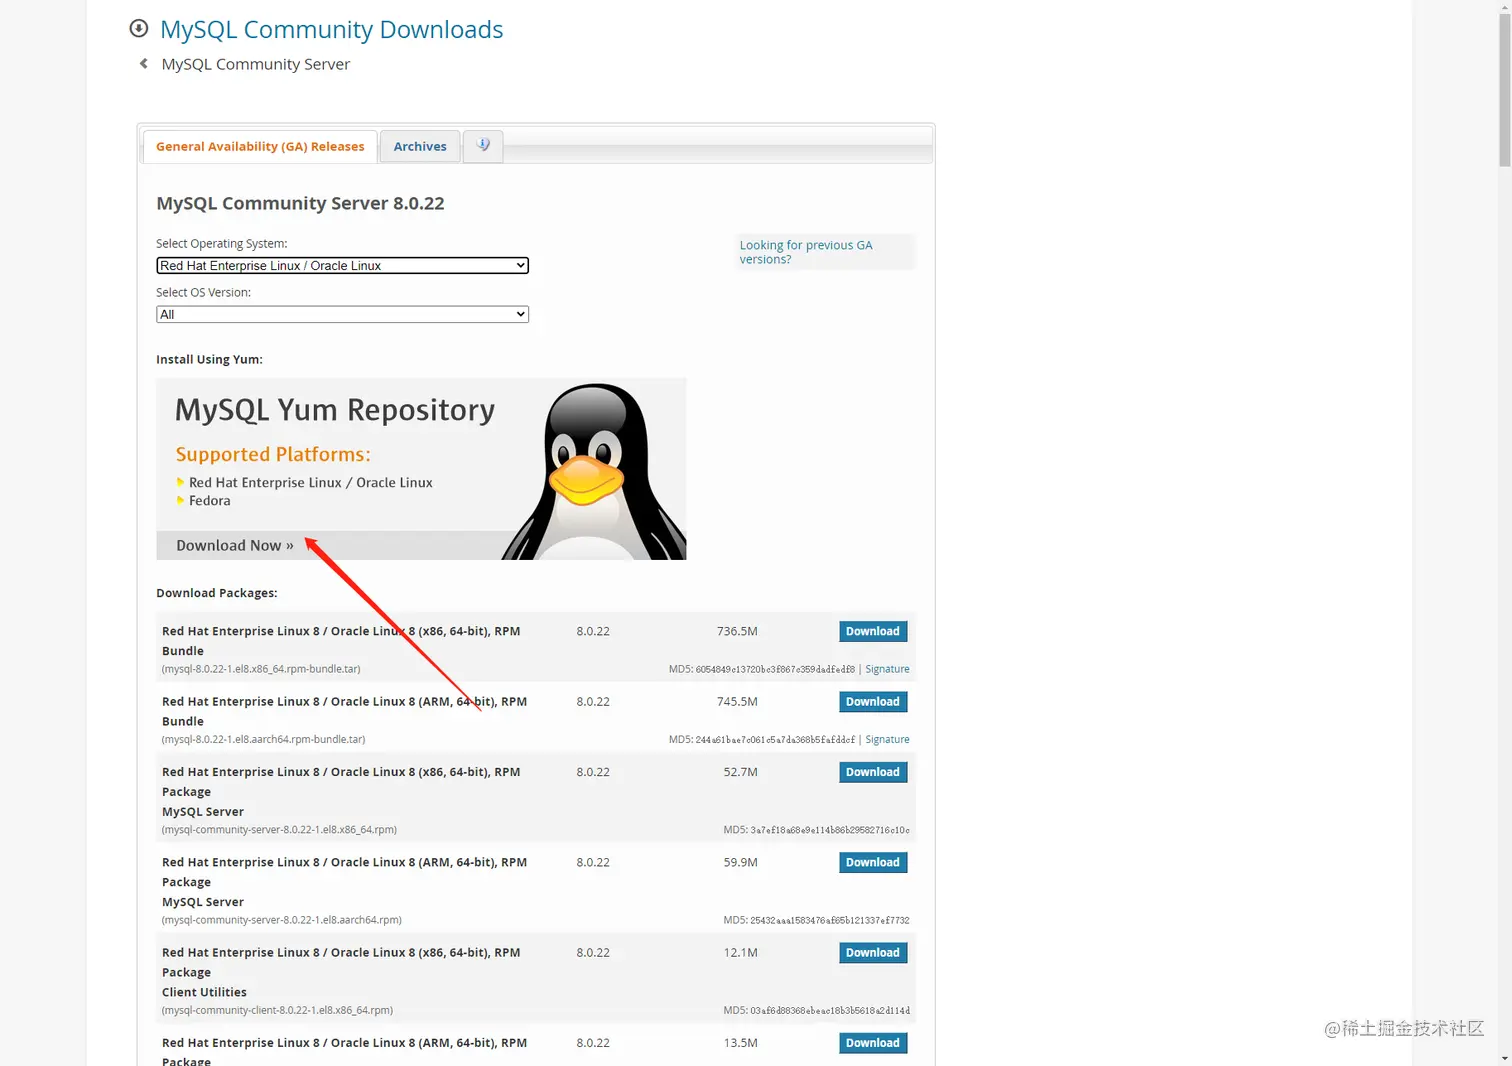Go back to MySQL Community Server
The width and height of the screenshot is (1512, 1066).
(255, 64)
